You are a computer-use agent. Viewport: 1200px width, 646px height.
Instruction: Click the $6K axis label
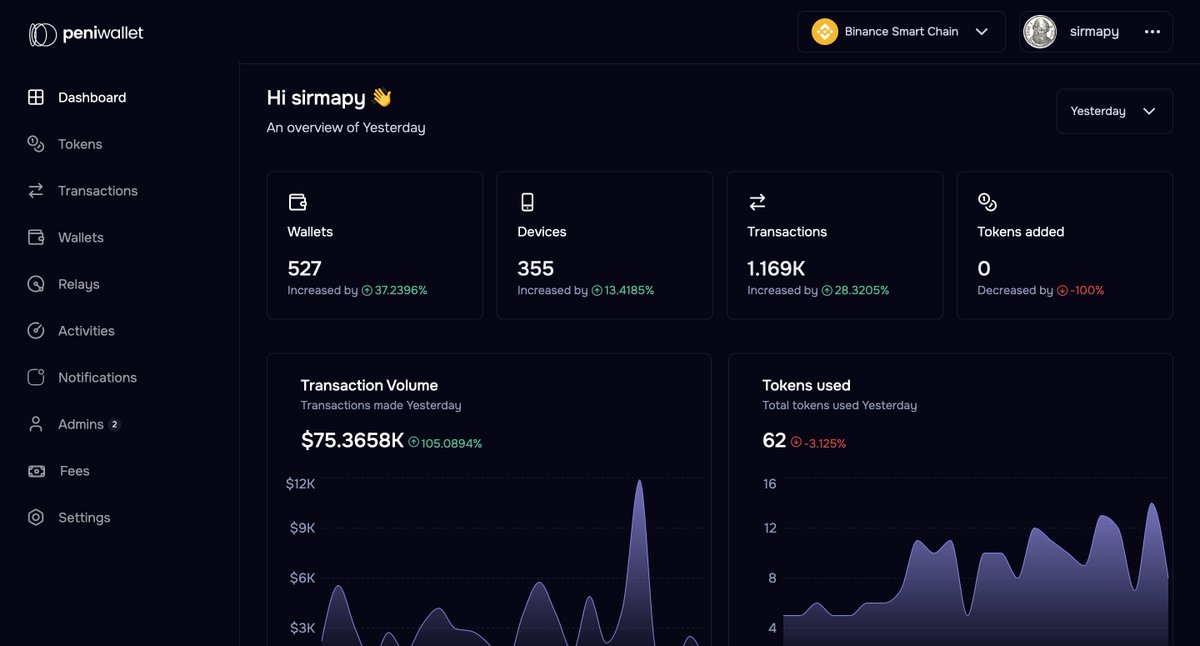click(x=302, y=578)
